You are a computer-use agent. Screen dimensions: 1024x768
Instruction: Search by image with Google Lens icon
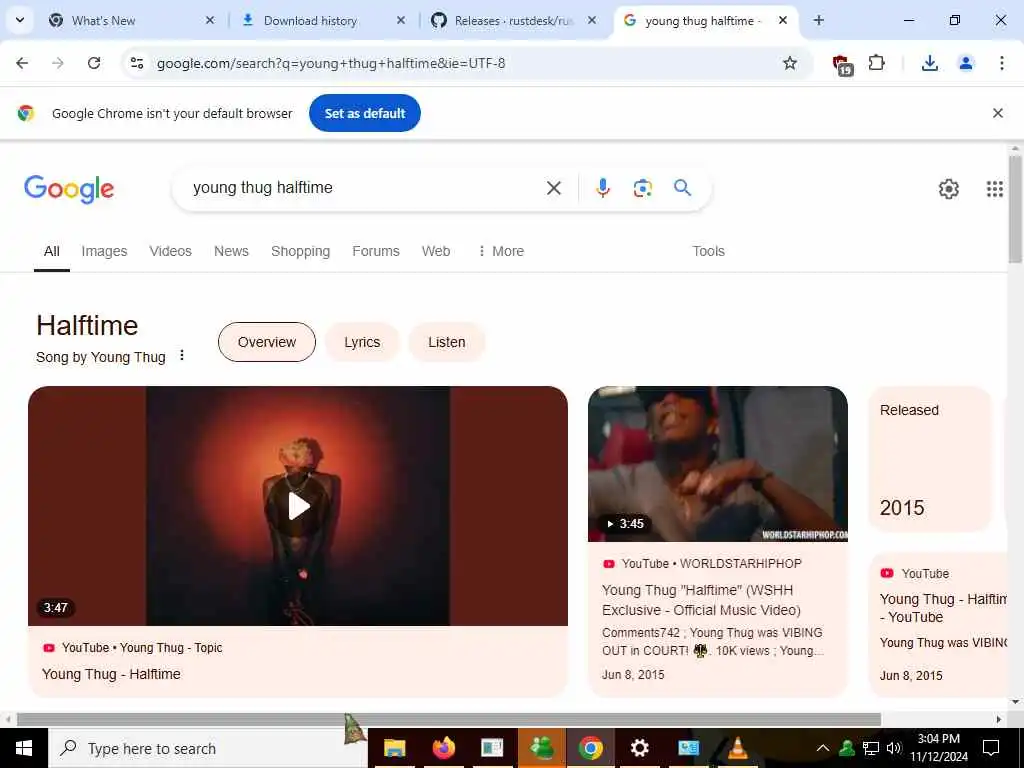point(643,188)
